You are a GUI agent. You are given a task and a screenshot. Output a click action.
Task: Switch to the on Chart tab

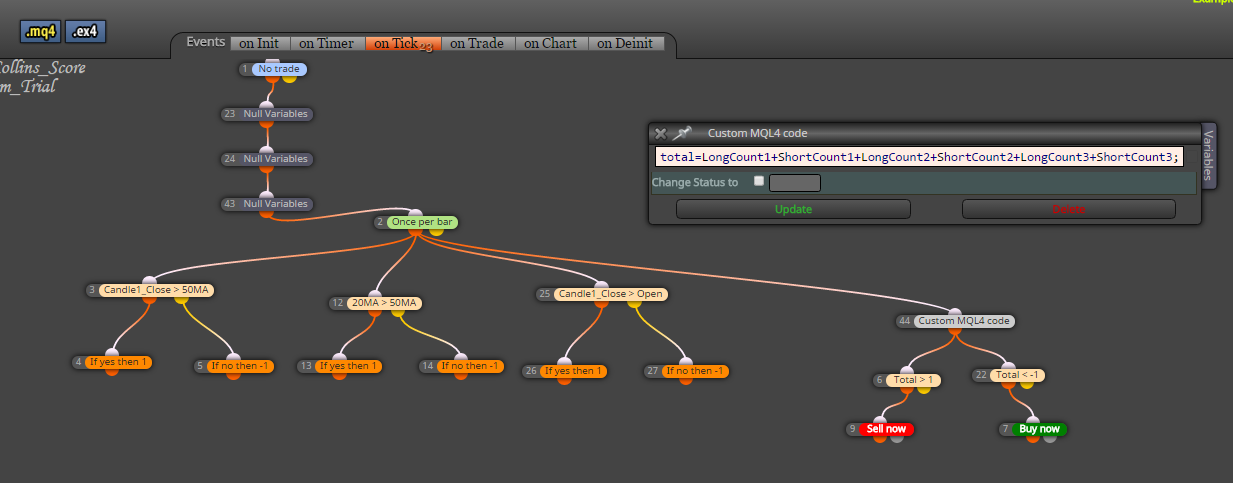click(x=551, y=43)
